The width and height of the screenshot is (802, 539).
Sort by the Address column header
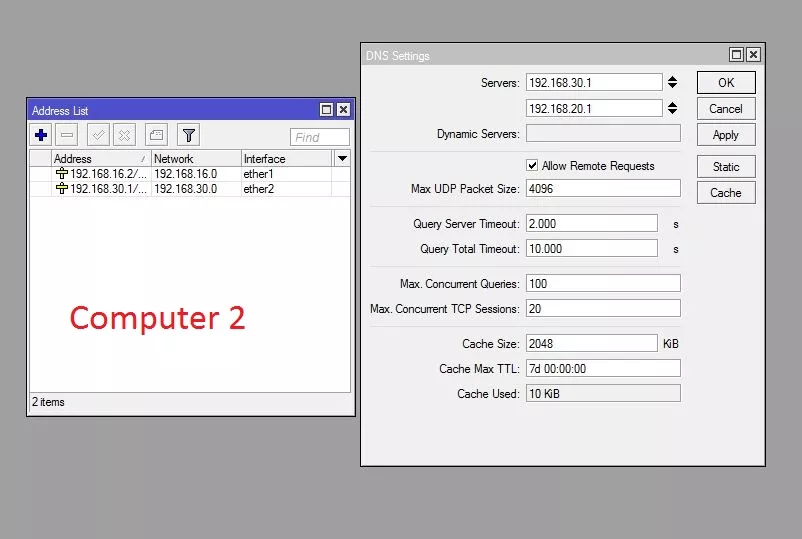101,159
